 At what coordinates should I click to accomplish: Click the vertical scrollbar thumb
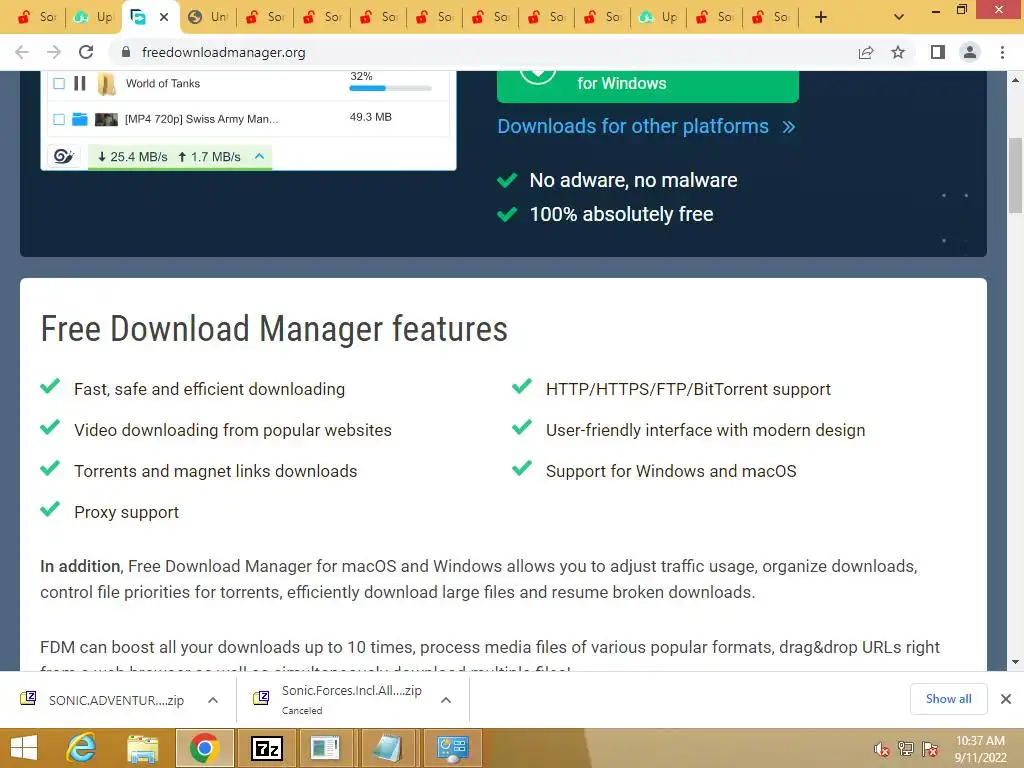[x=1015, y=175]
